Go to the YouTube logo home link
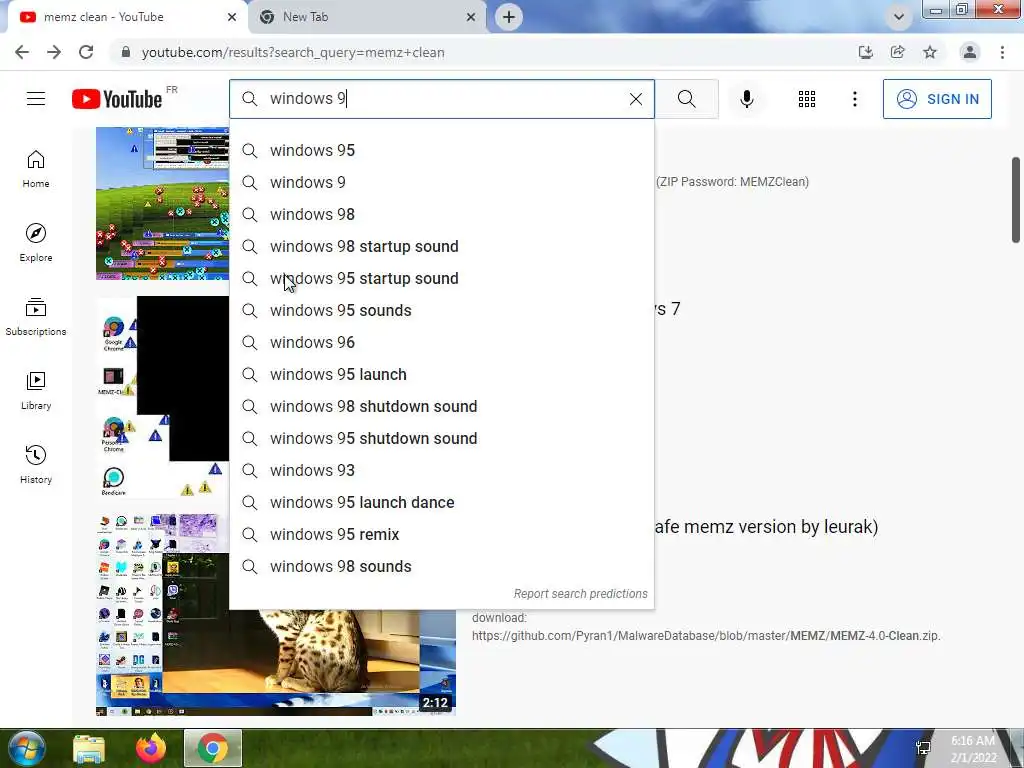 coord(117,99)
